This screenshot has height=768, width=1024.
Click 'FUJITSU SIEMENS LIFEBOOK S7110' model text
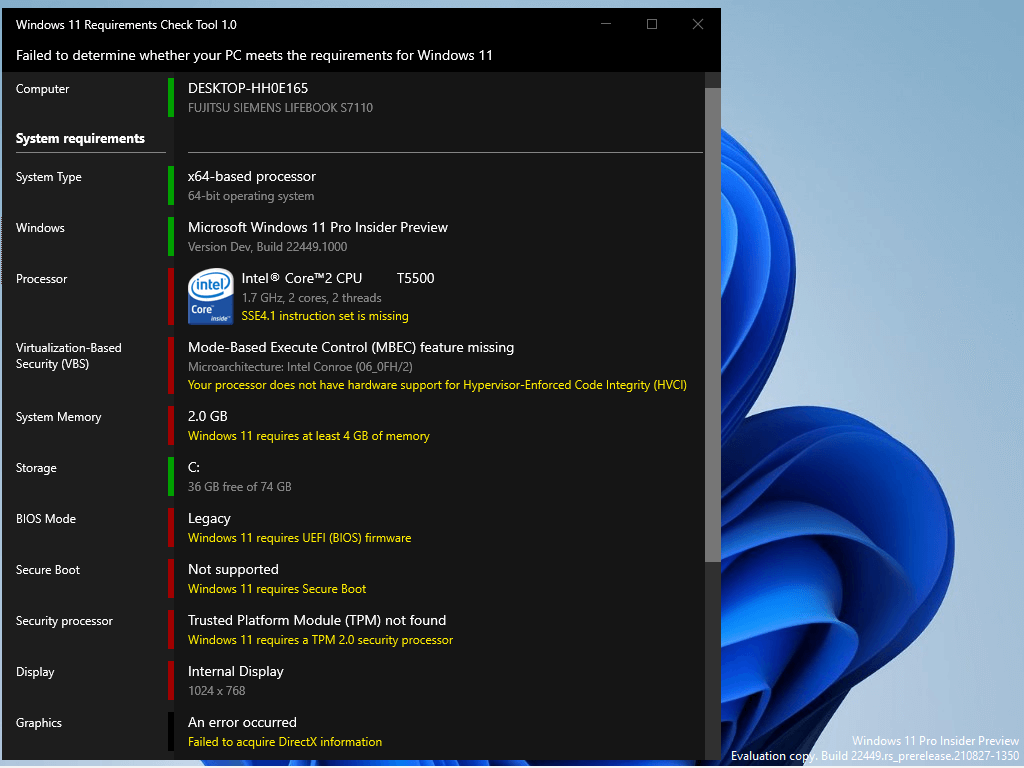pyautogui.click(x=280, y=108)
